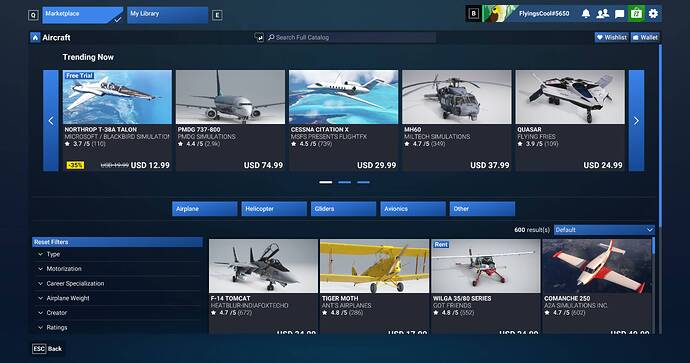The width and height of the screenshot is (690, 363).
Task: Open the Wishlist
Action: [612, 37]
